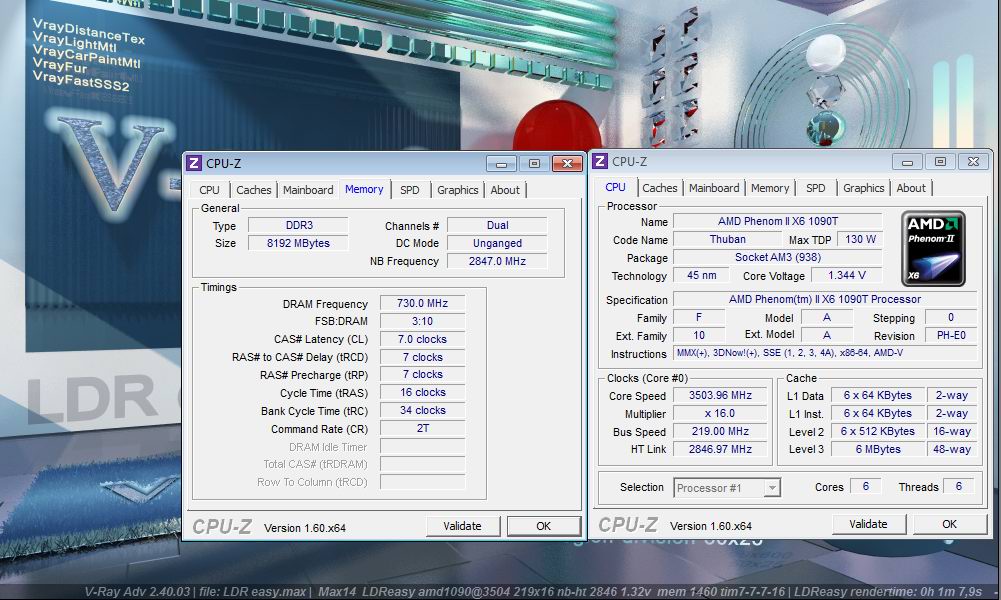The image size is (1001, 600).
Task: Click NB Frequency 2847.0 MHz value
Action: (497, 261)
